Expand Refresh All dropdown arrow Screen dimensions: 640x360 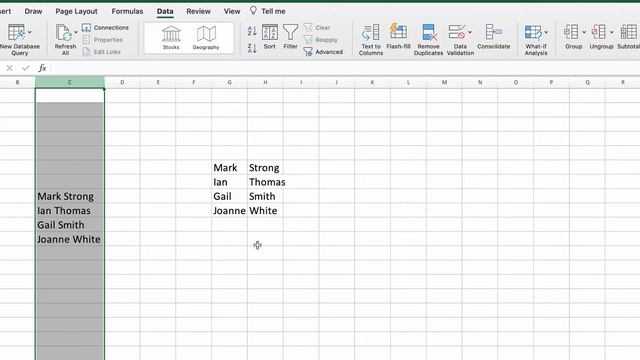tap(76, 32)
